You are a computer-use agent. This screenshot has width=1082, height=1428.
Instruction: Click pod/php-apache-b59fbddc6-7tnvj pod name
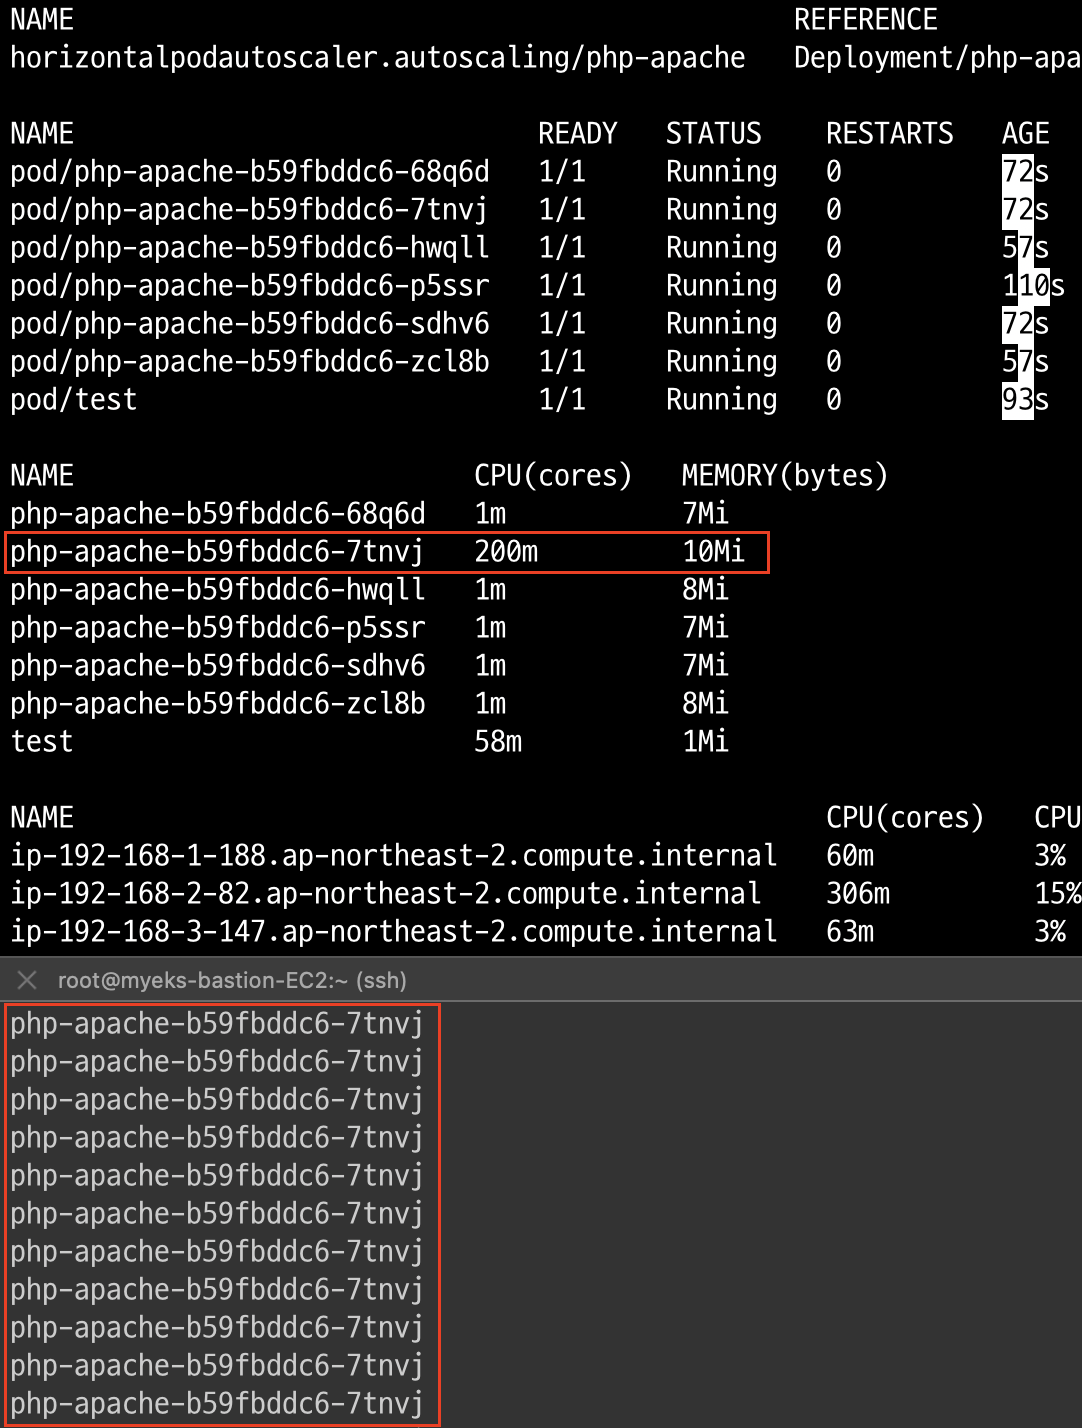click(249, 210)
